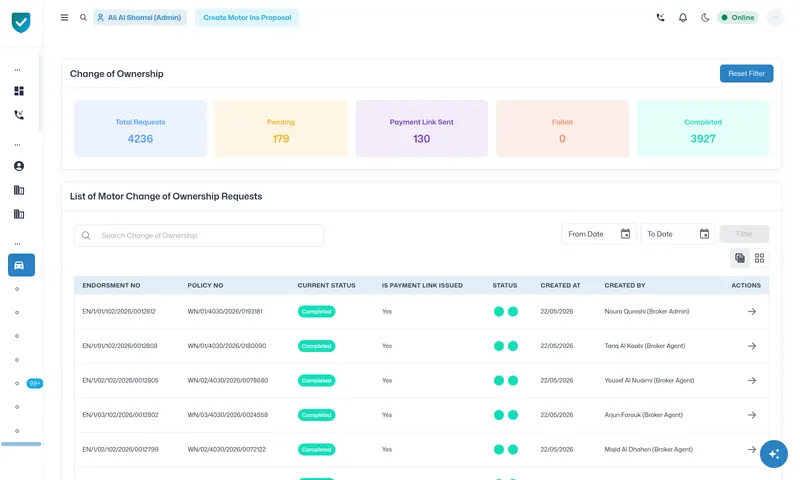Click endorsement EN/1/02/102/2026/0012805
The image size is (800, 480).
[120, 381]
